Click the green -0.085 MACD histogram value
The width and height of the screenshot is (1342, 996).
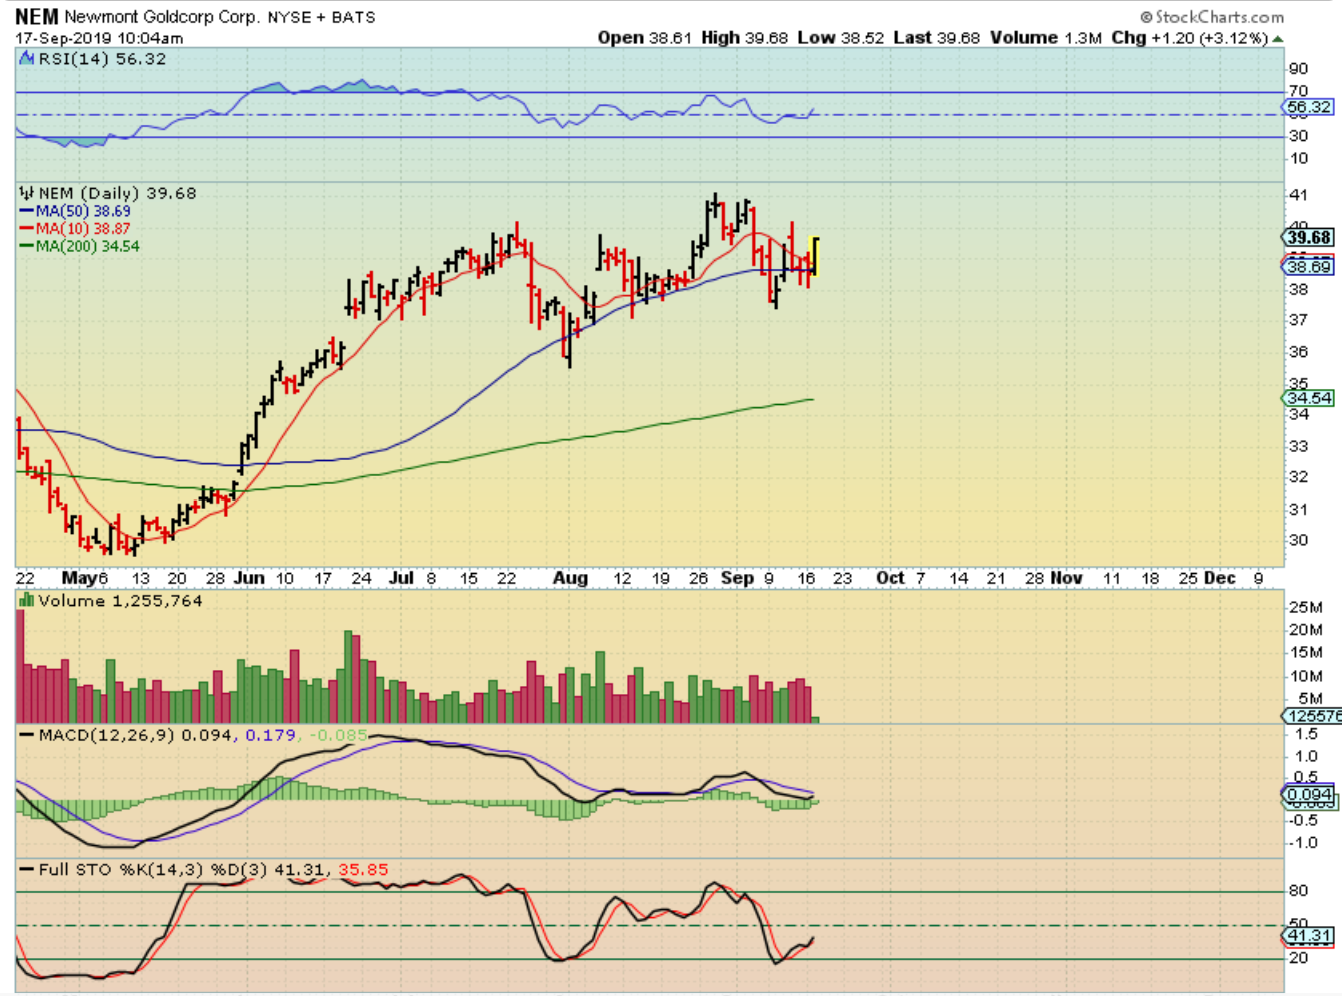tap(339, 735)
